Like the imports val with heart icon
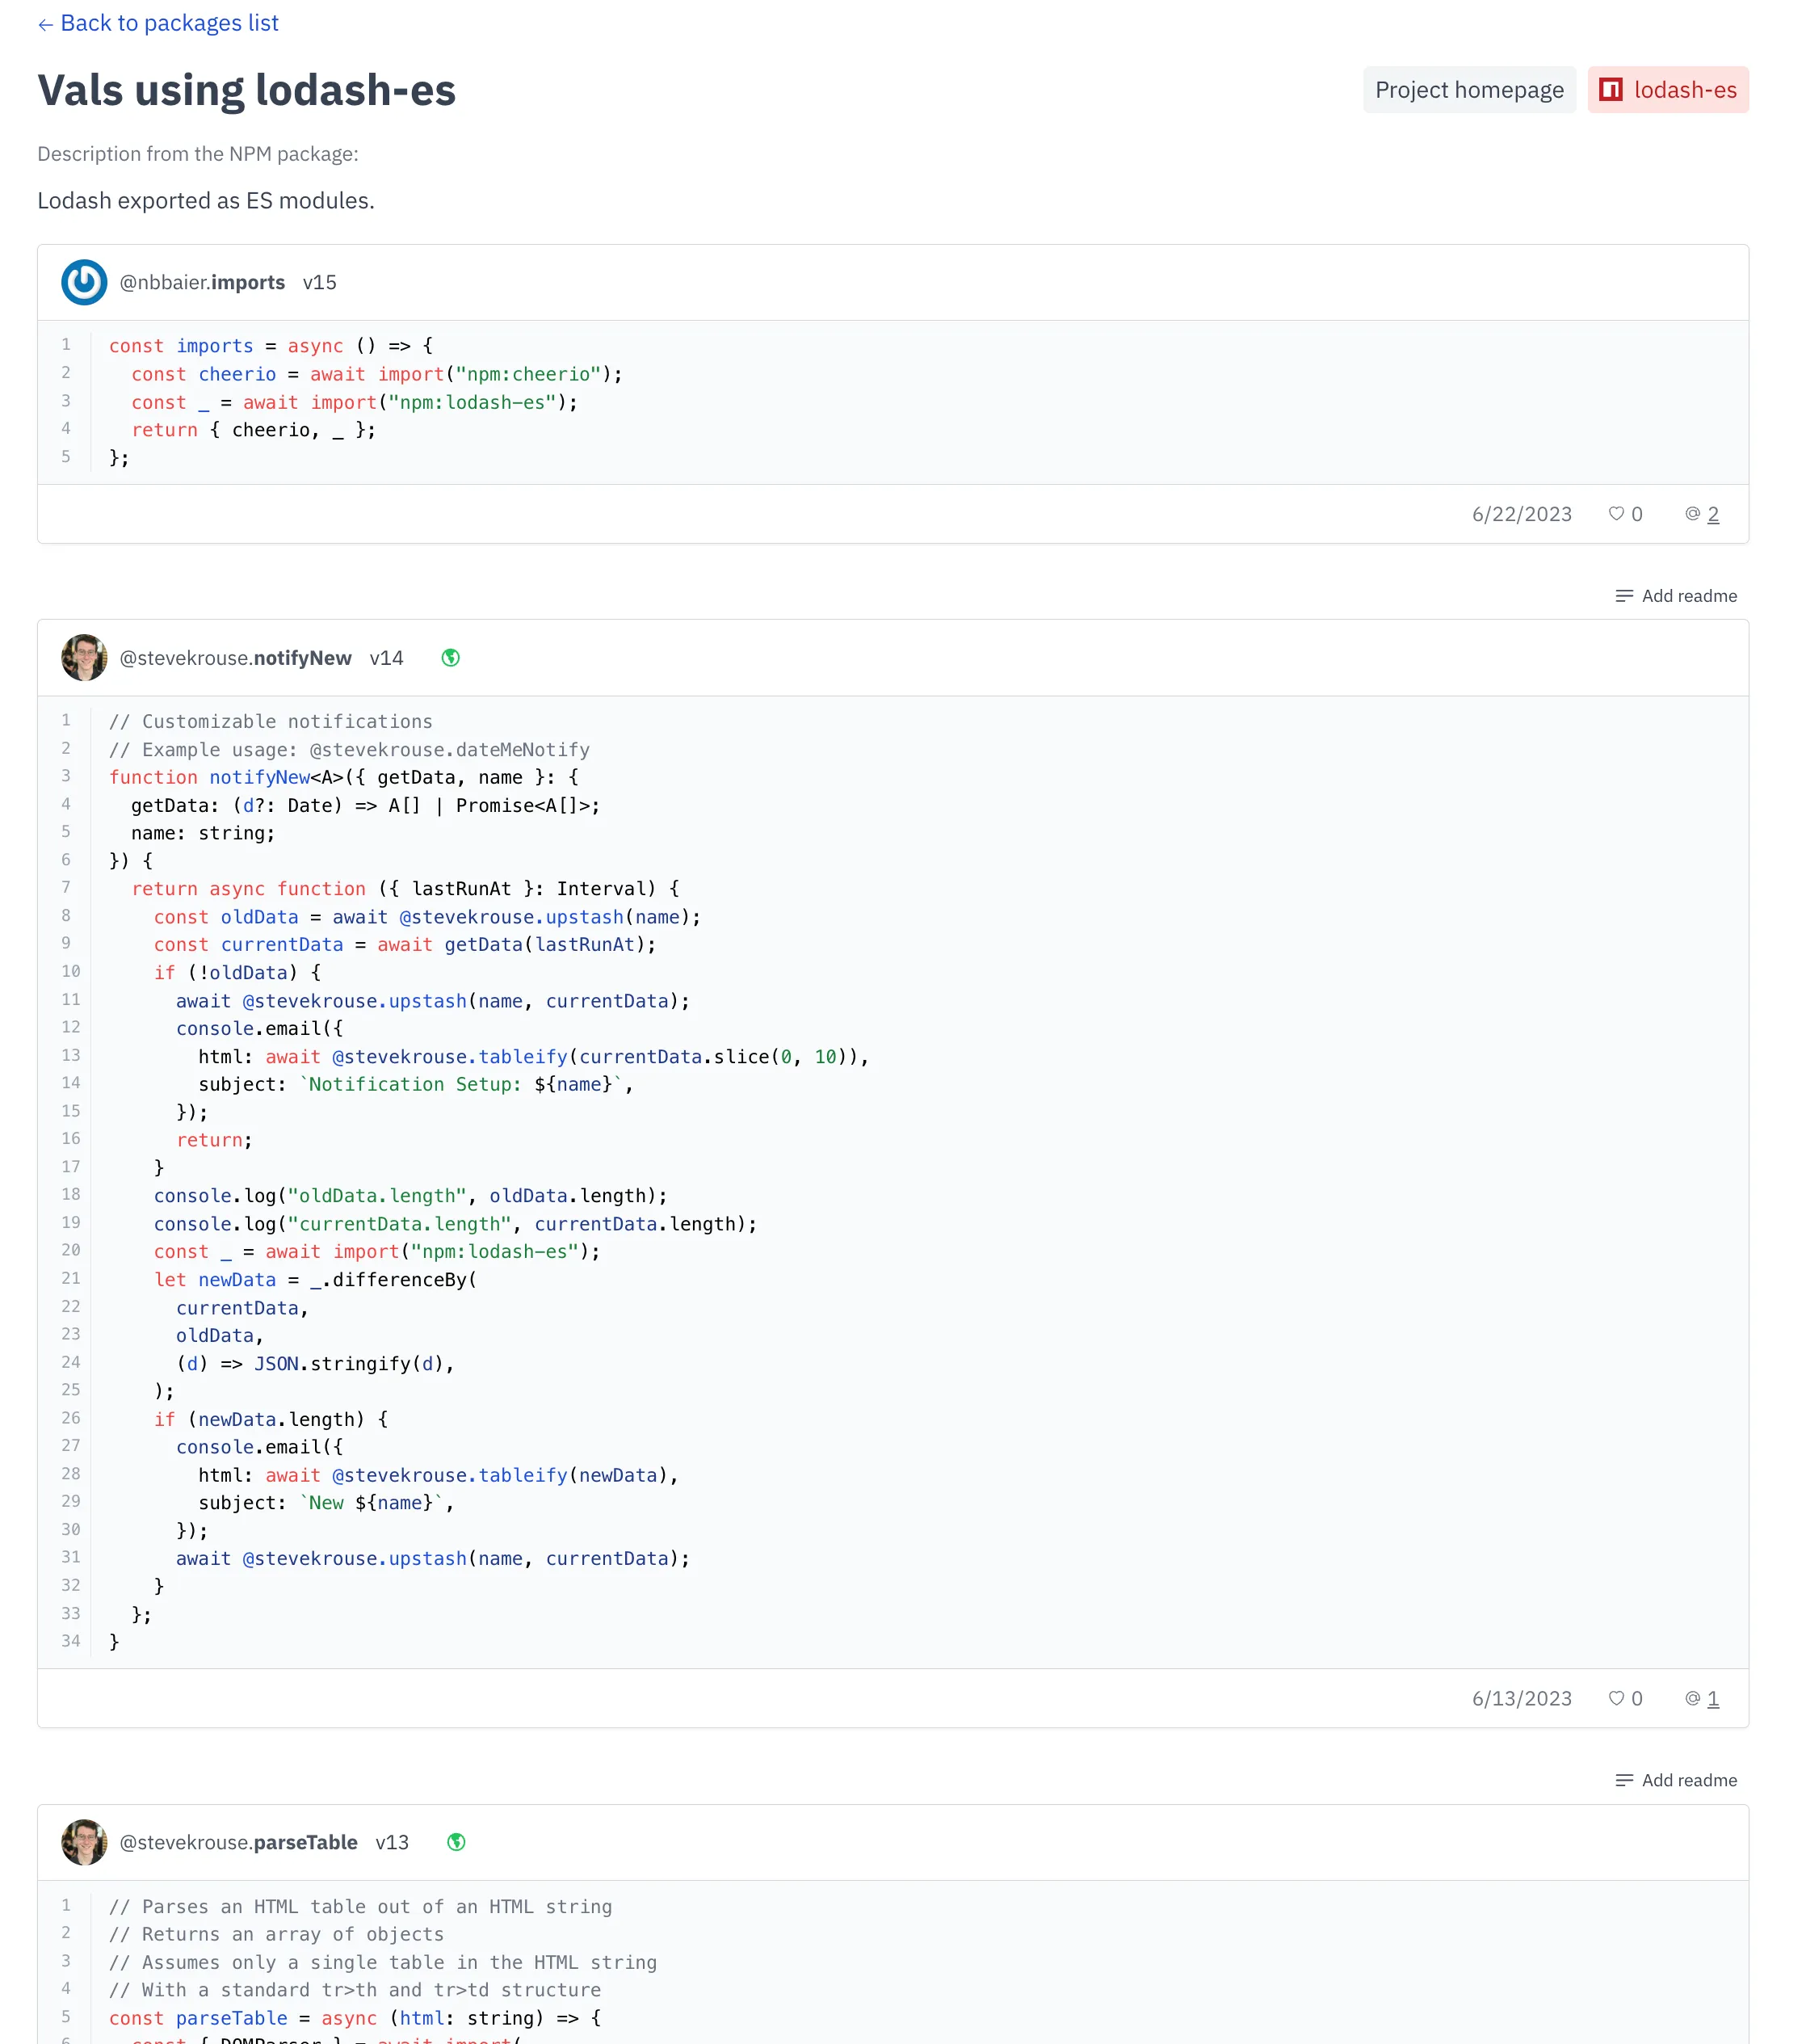1806x2044 pixels. pyautogui.click(x=1615, y=514)
